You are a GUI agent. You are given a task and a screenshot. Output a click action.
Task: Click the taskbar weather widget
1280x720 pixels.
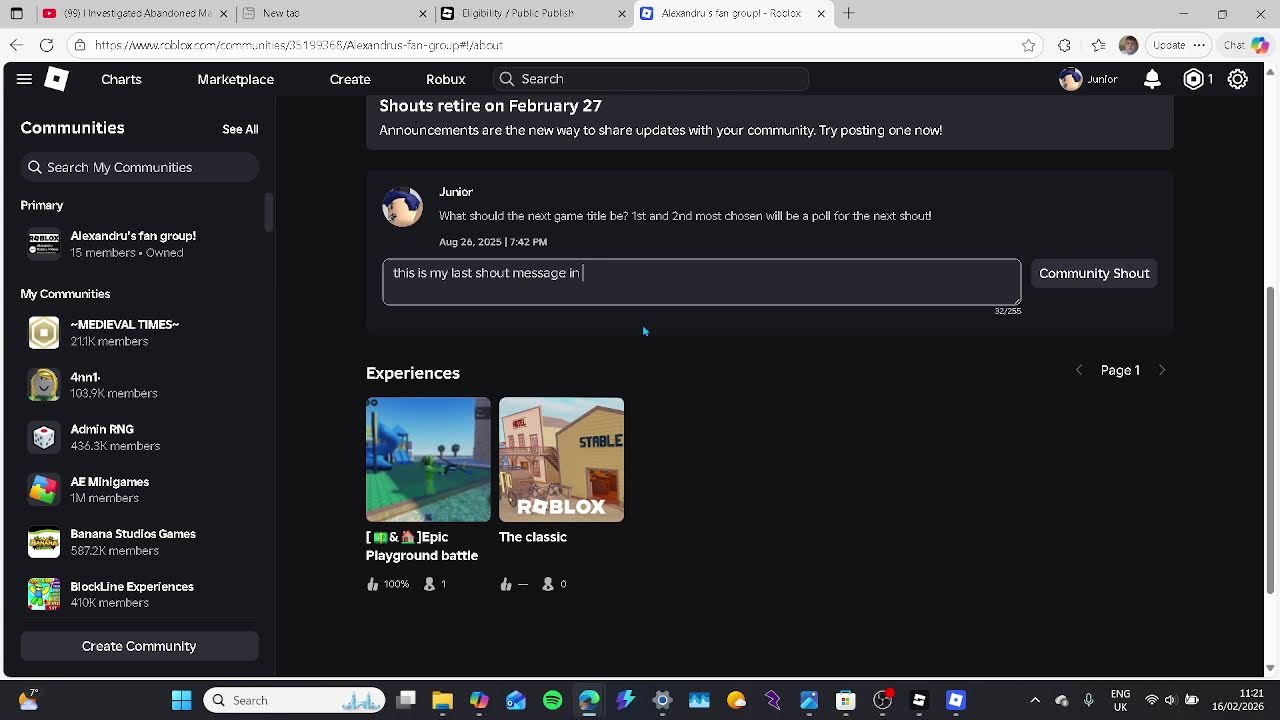click(28, 700)
